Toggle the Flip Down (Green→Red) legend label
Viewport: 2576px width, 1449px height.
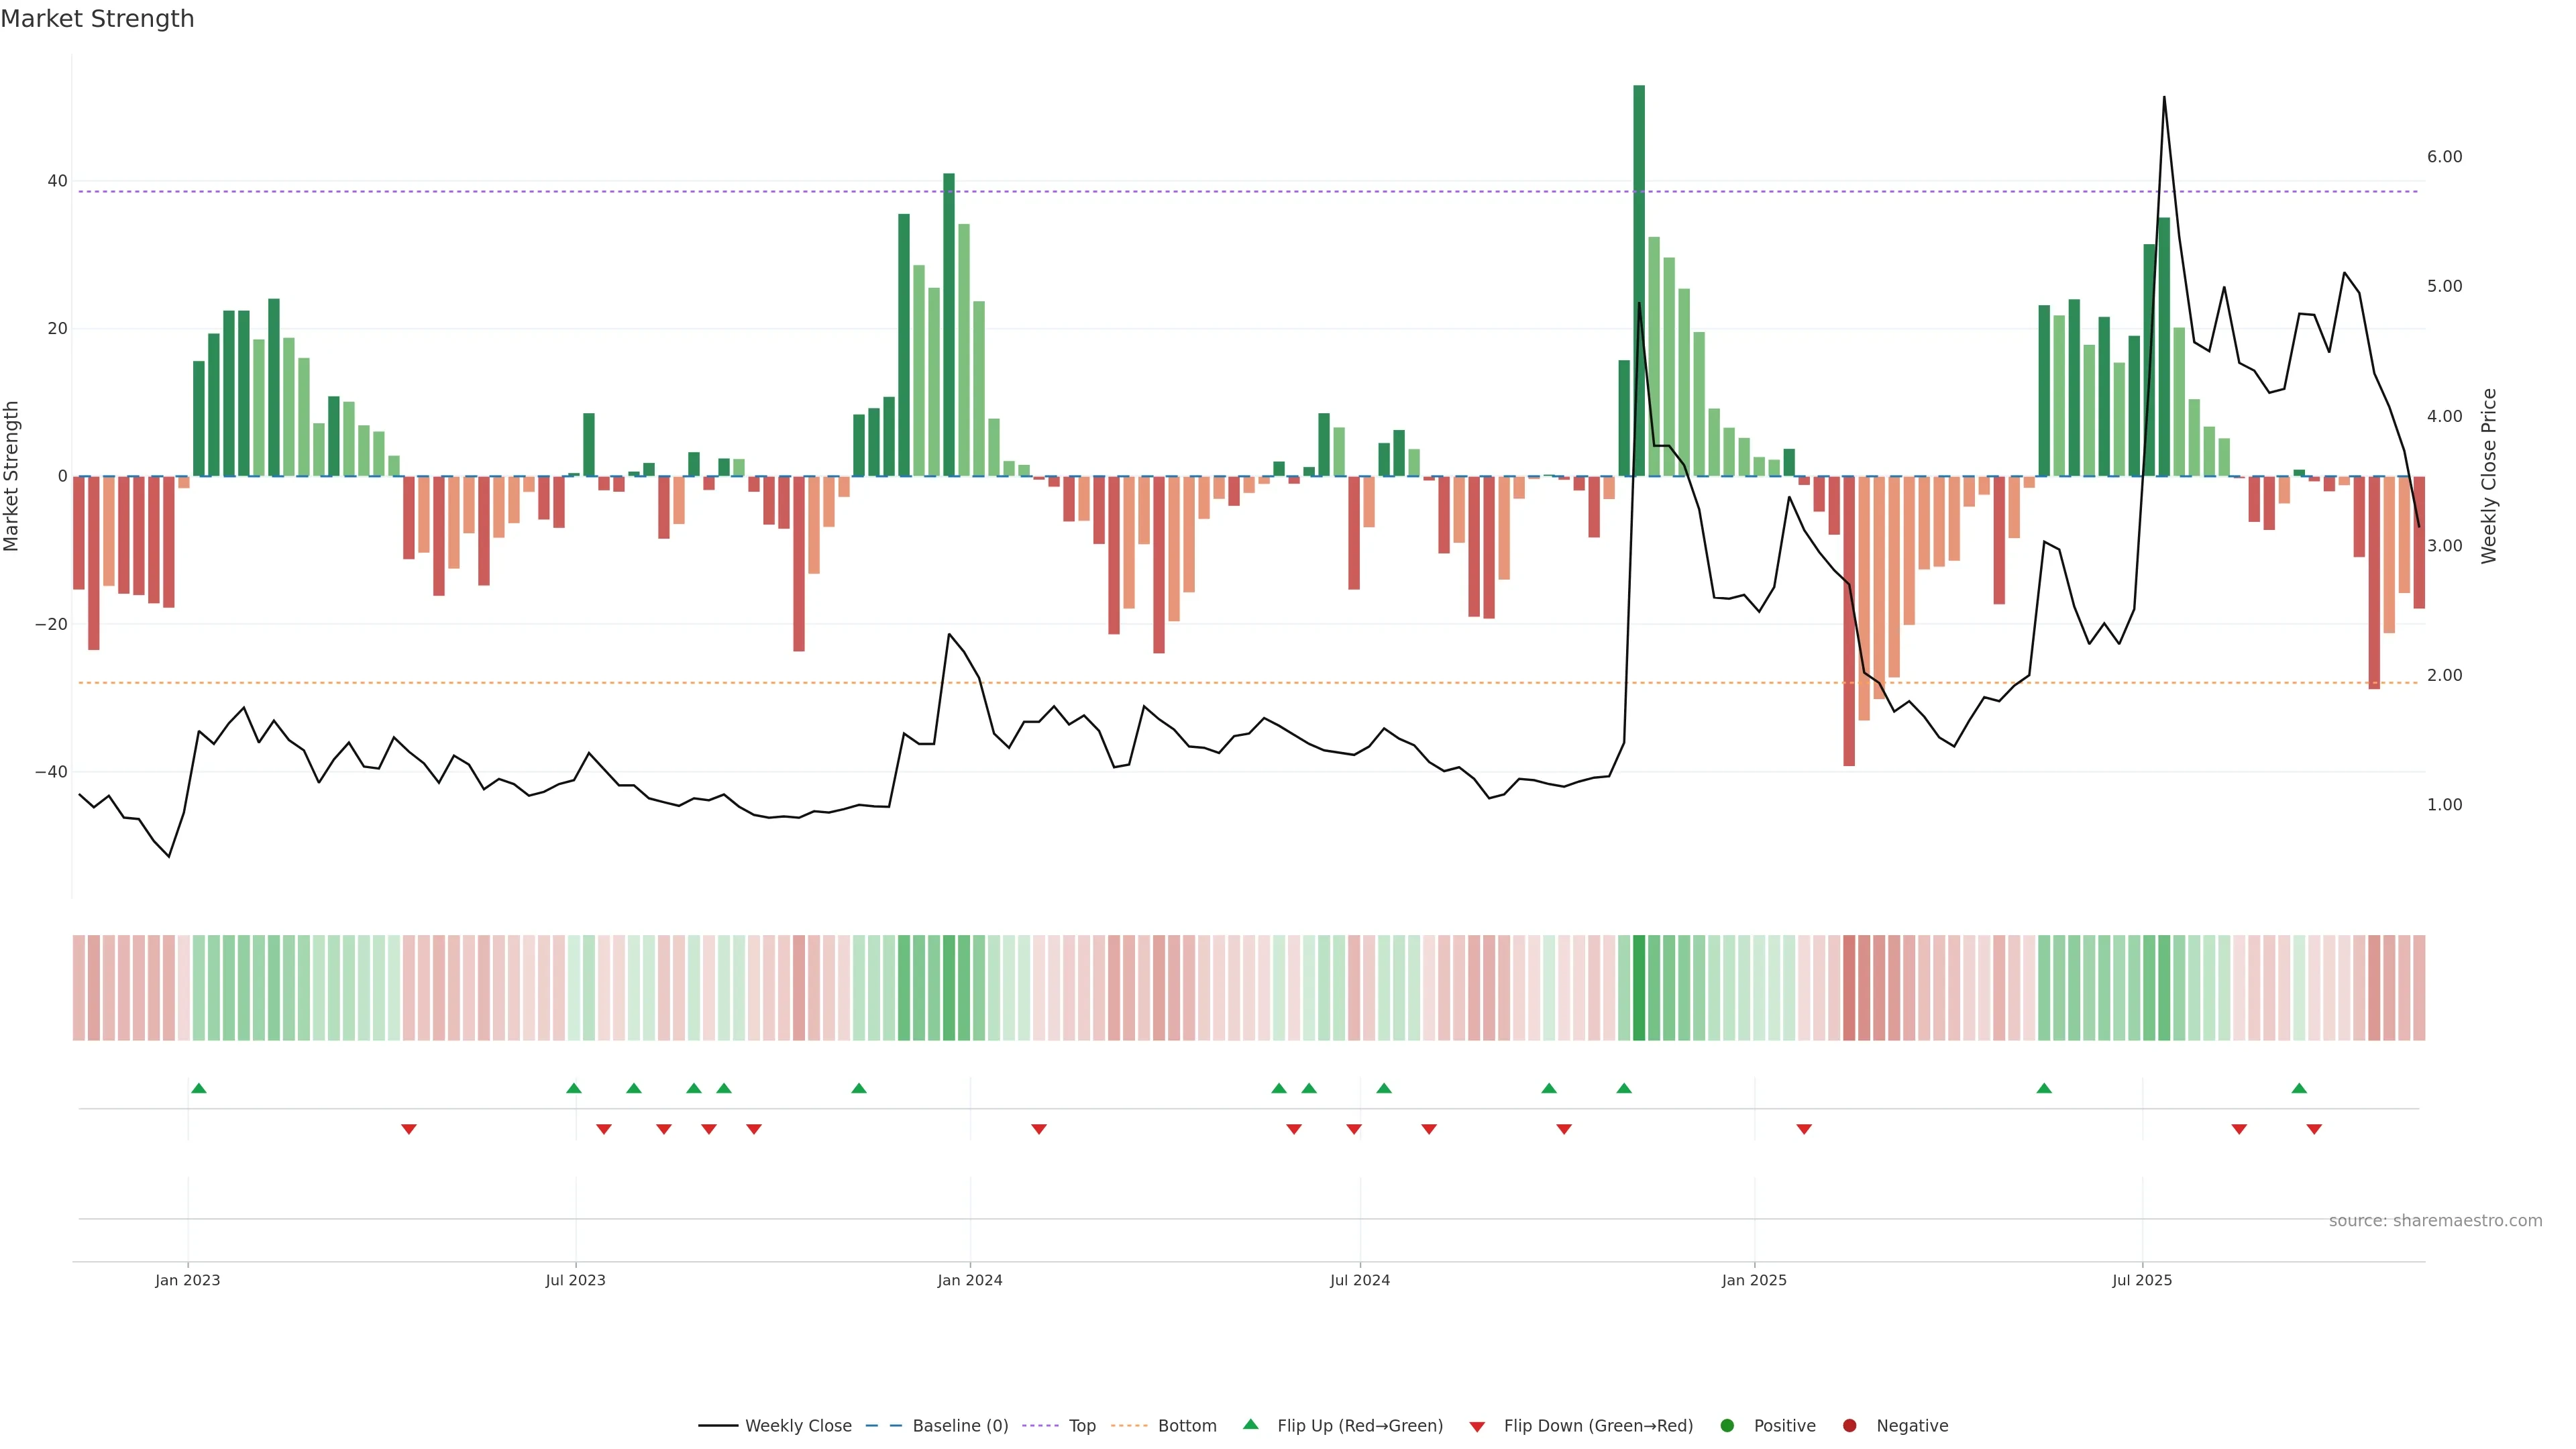[1598, 1426]
